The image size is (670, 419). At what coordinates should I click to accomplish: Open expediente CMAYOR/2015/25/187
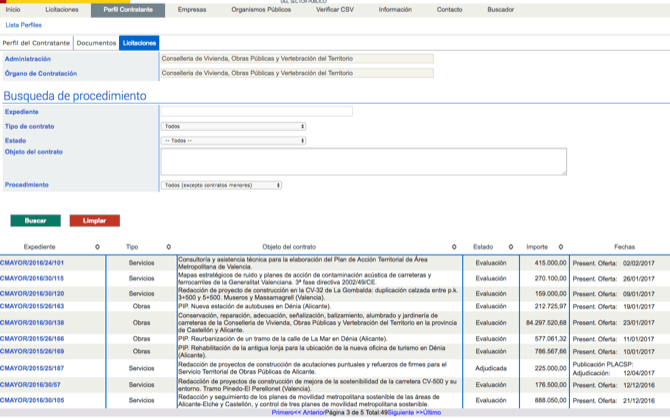32,368
